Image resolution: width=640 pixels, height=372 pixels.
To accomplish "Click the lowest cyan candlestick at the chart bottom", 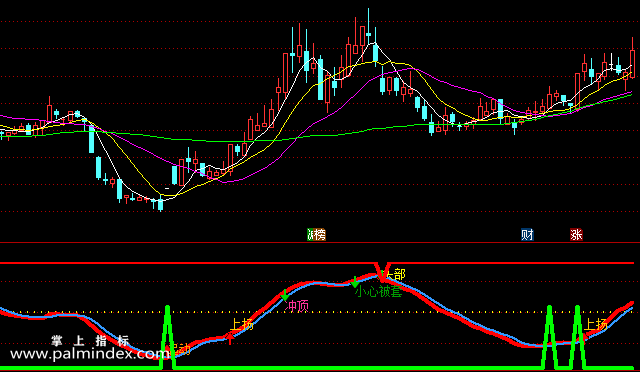I will pos(160,203).
